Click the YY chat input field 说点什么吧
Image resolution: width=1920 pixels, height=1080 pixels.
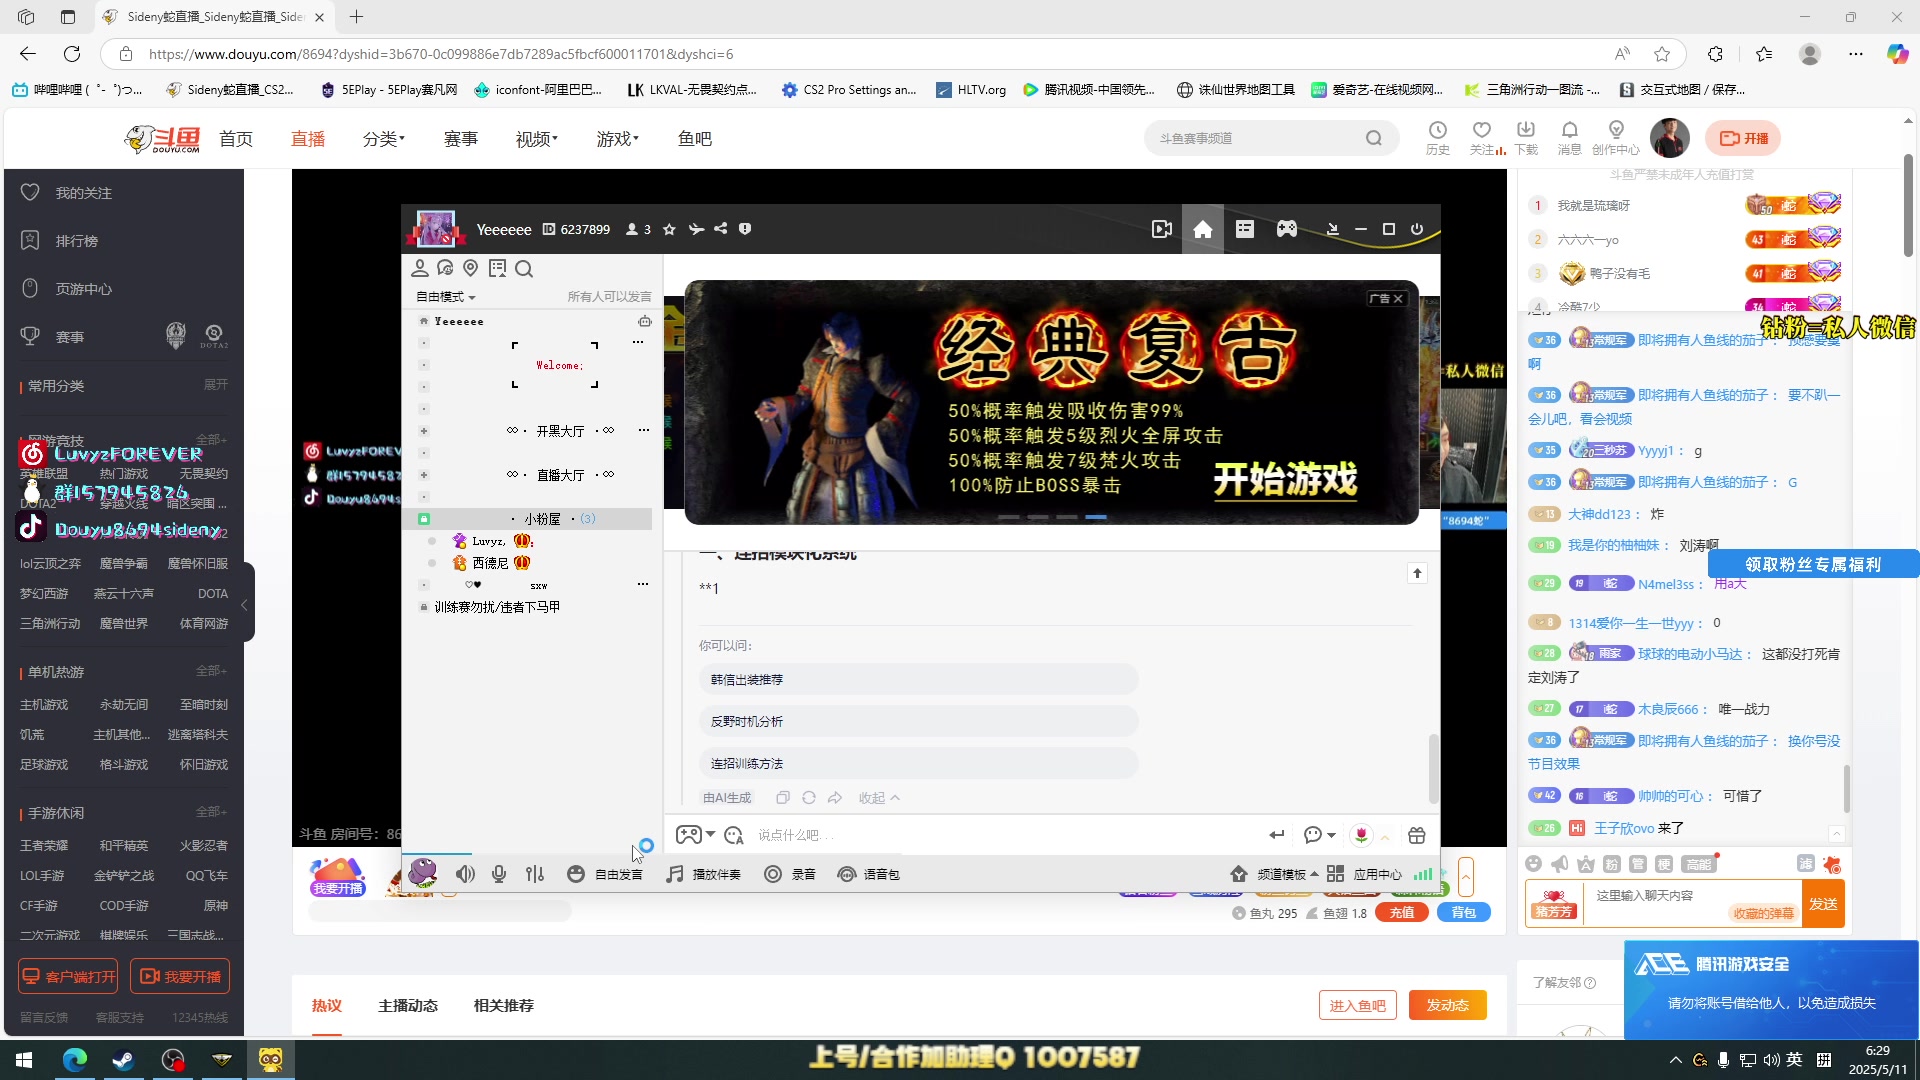[x=1005, y=835]
